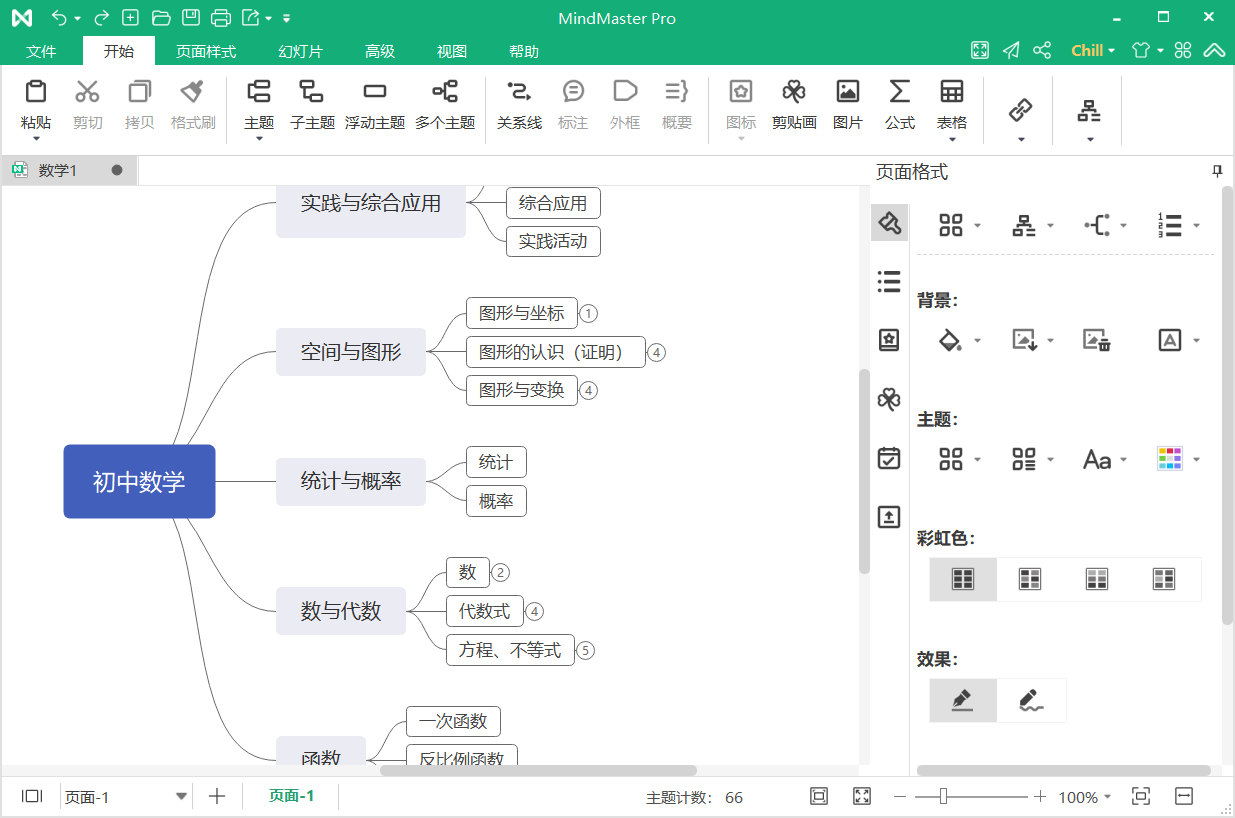Click the Cut (剪切) scissors icon
The height and width of the screenshot is (818, 1235).
coord(88,92)
